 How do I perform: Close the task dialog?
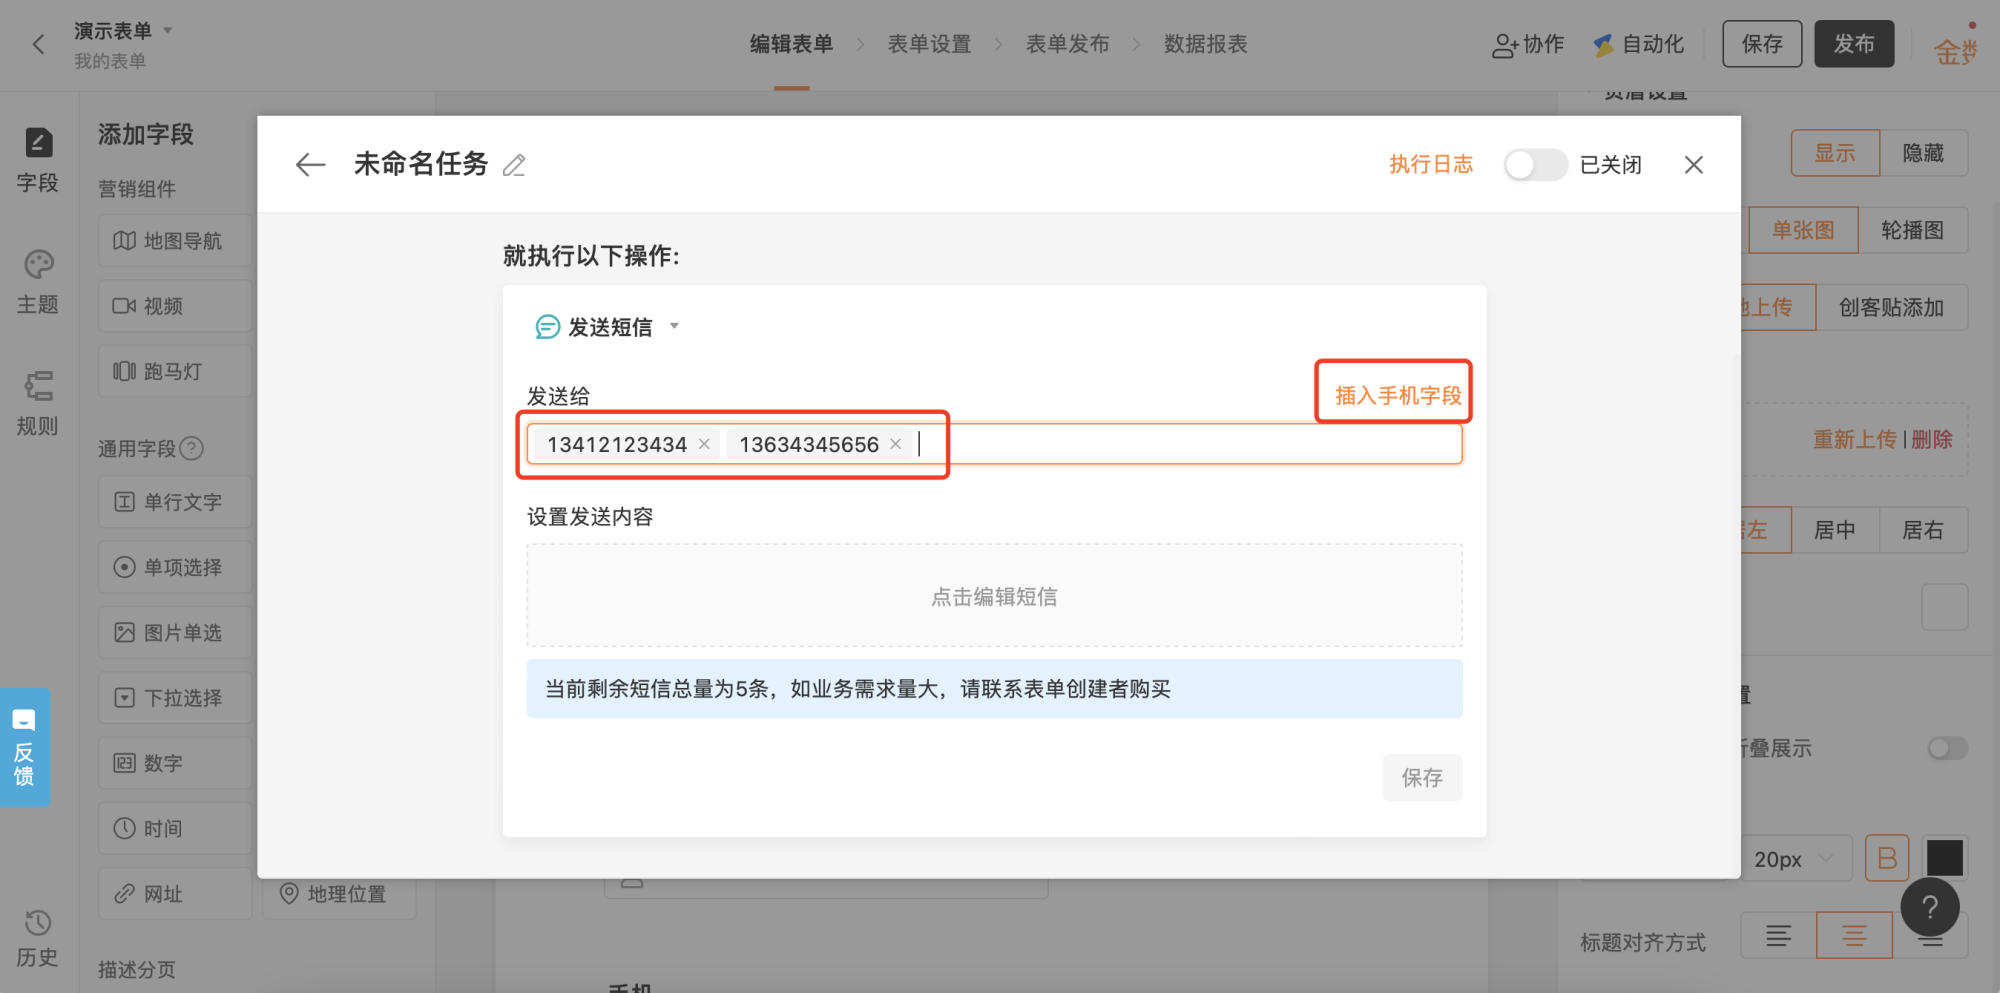pos(1693,165)
